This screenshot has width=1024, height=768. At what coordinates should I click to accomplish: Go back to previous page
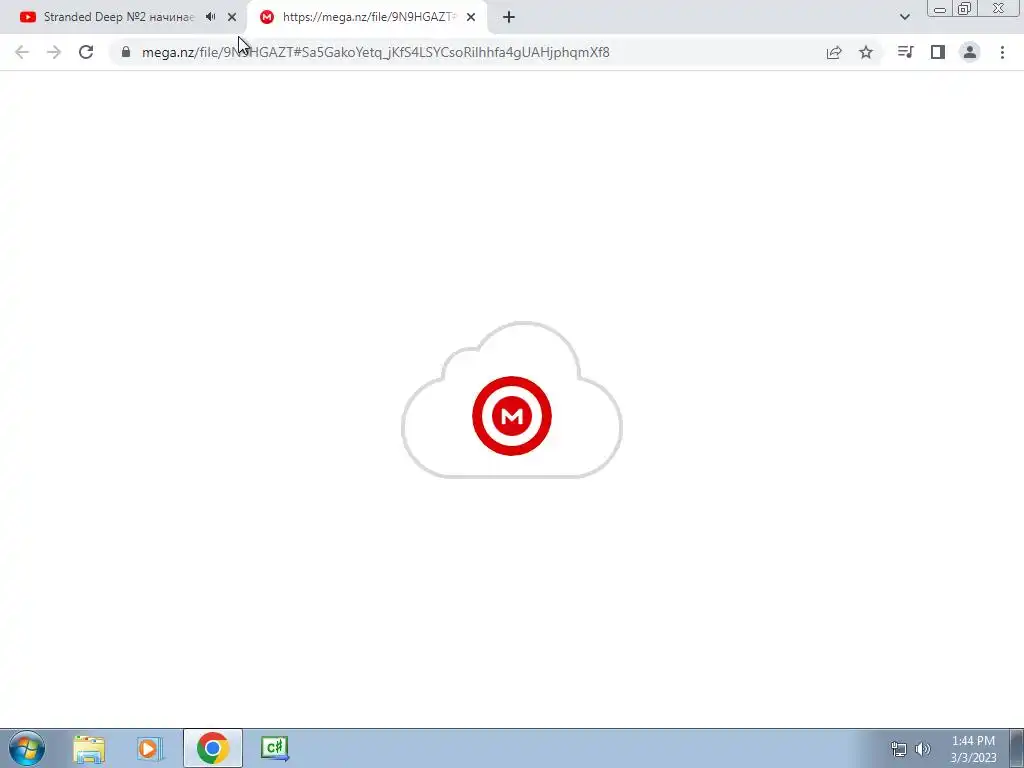(x=22, y=52)
